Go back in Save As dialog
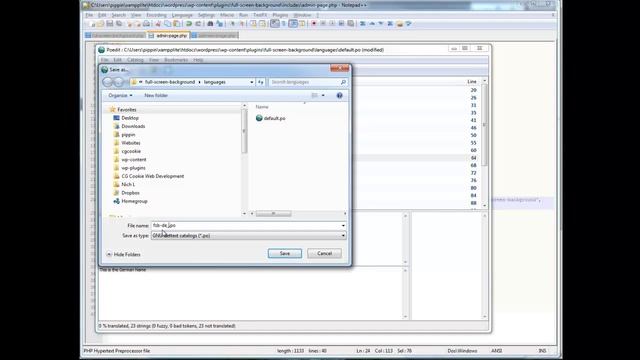640x360 pixels. (x=108, y=82)
